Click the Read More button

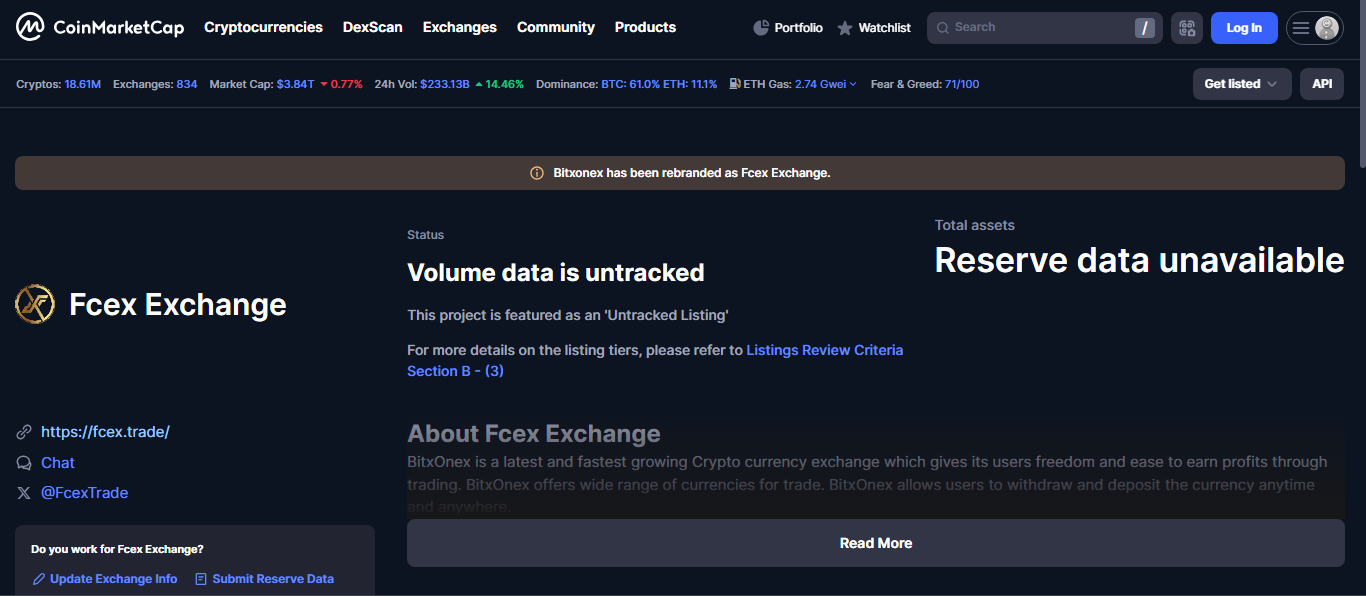tap(876, 543)
